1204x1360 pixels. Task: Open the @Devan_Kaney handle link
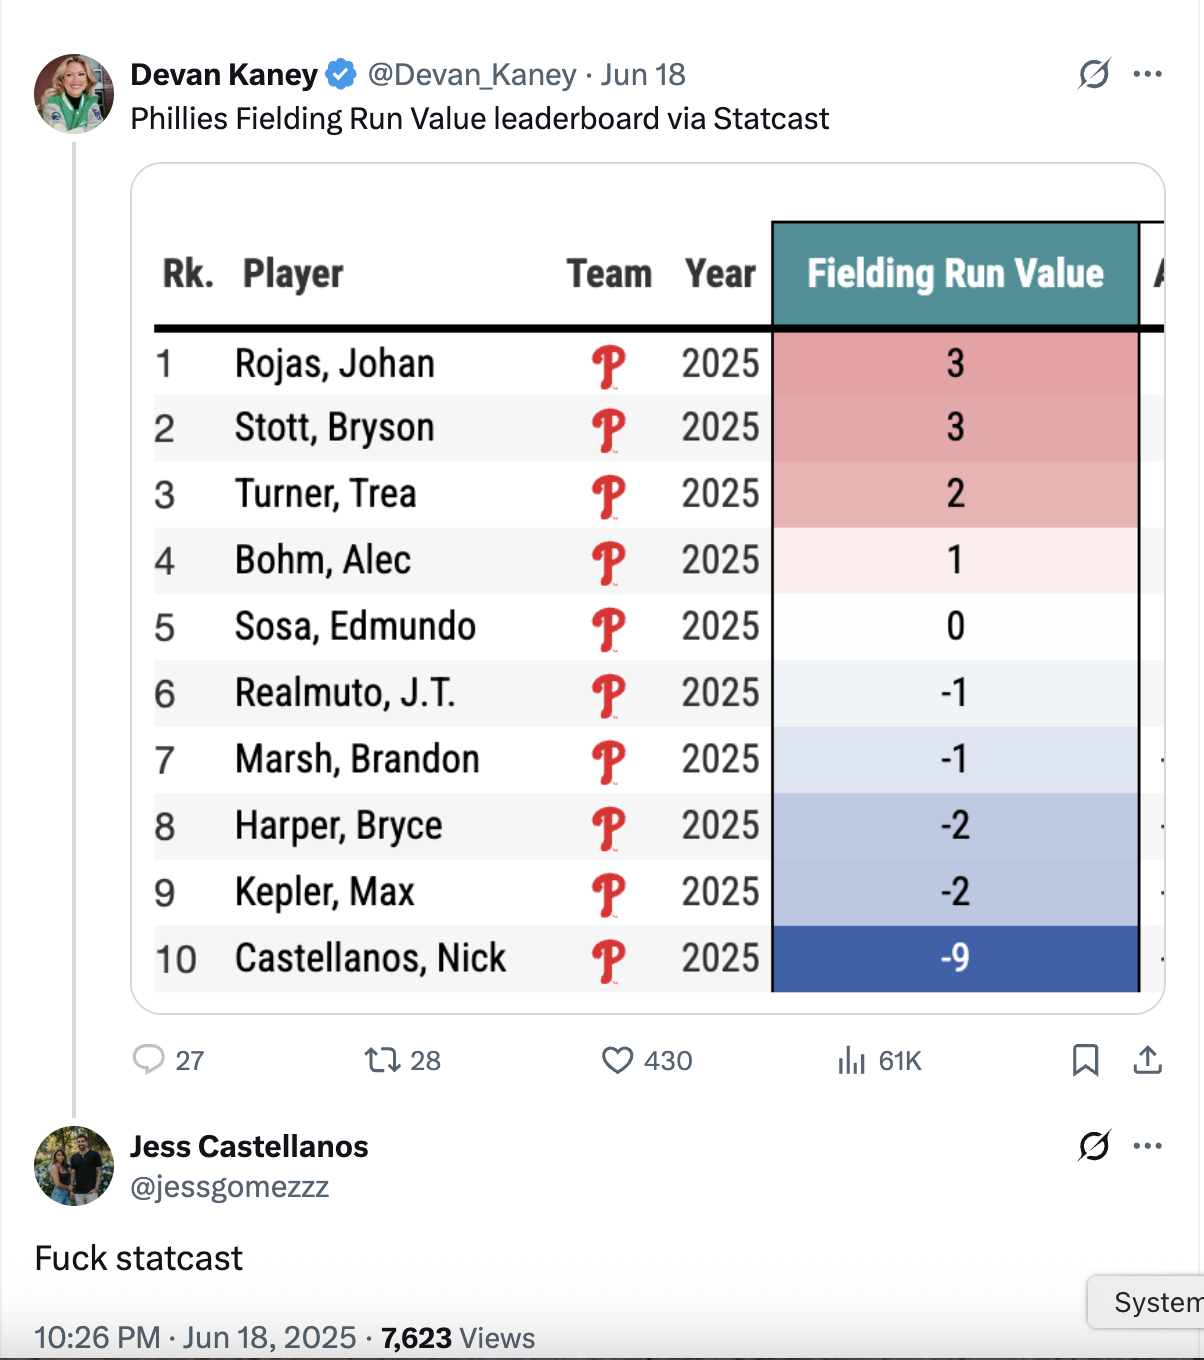coord(472,75)
